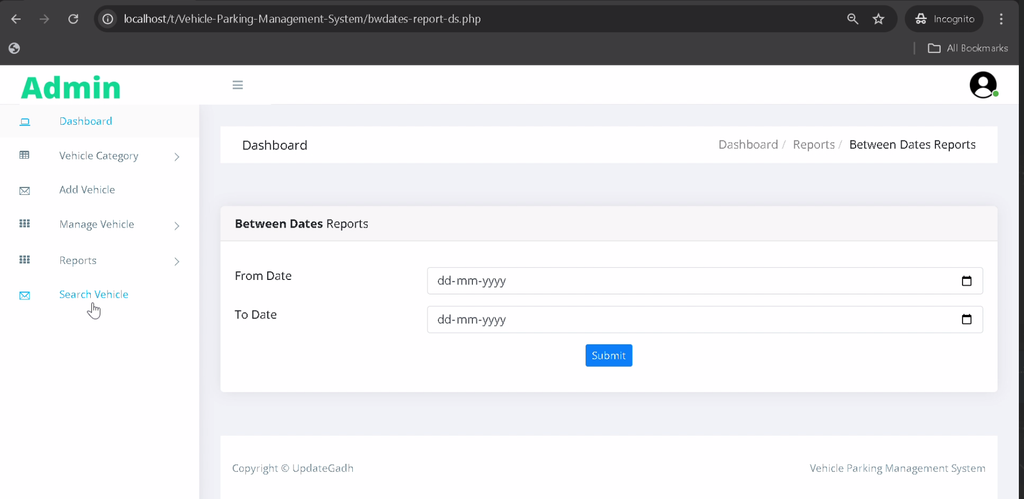Screen dimensions: 1024x499
Task: Click the Manage Vehicle grid icon
Action: point(24,224)
